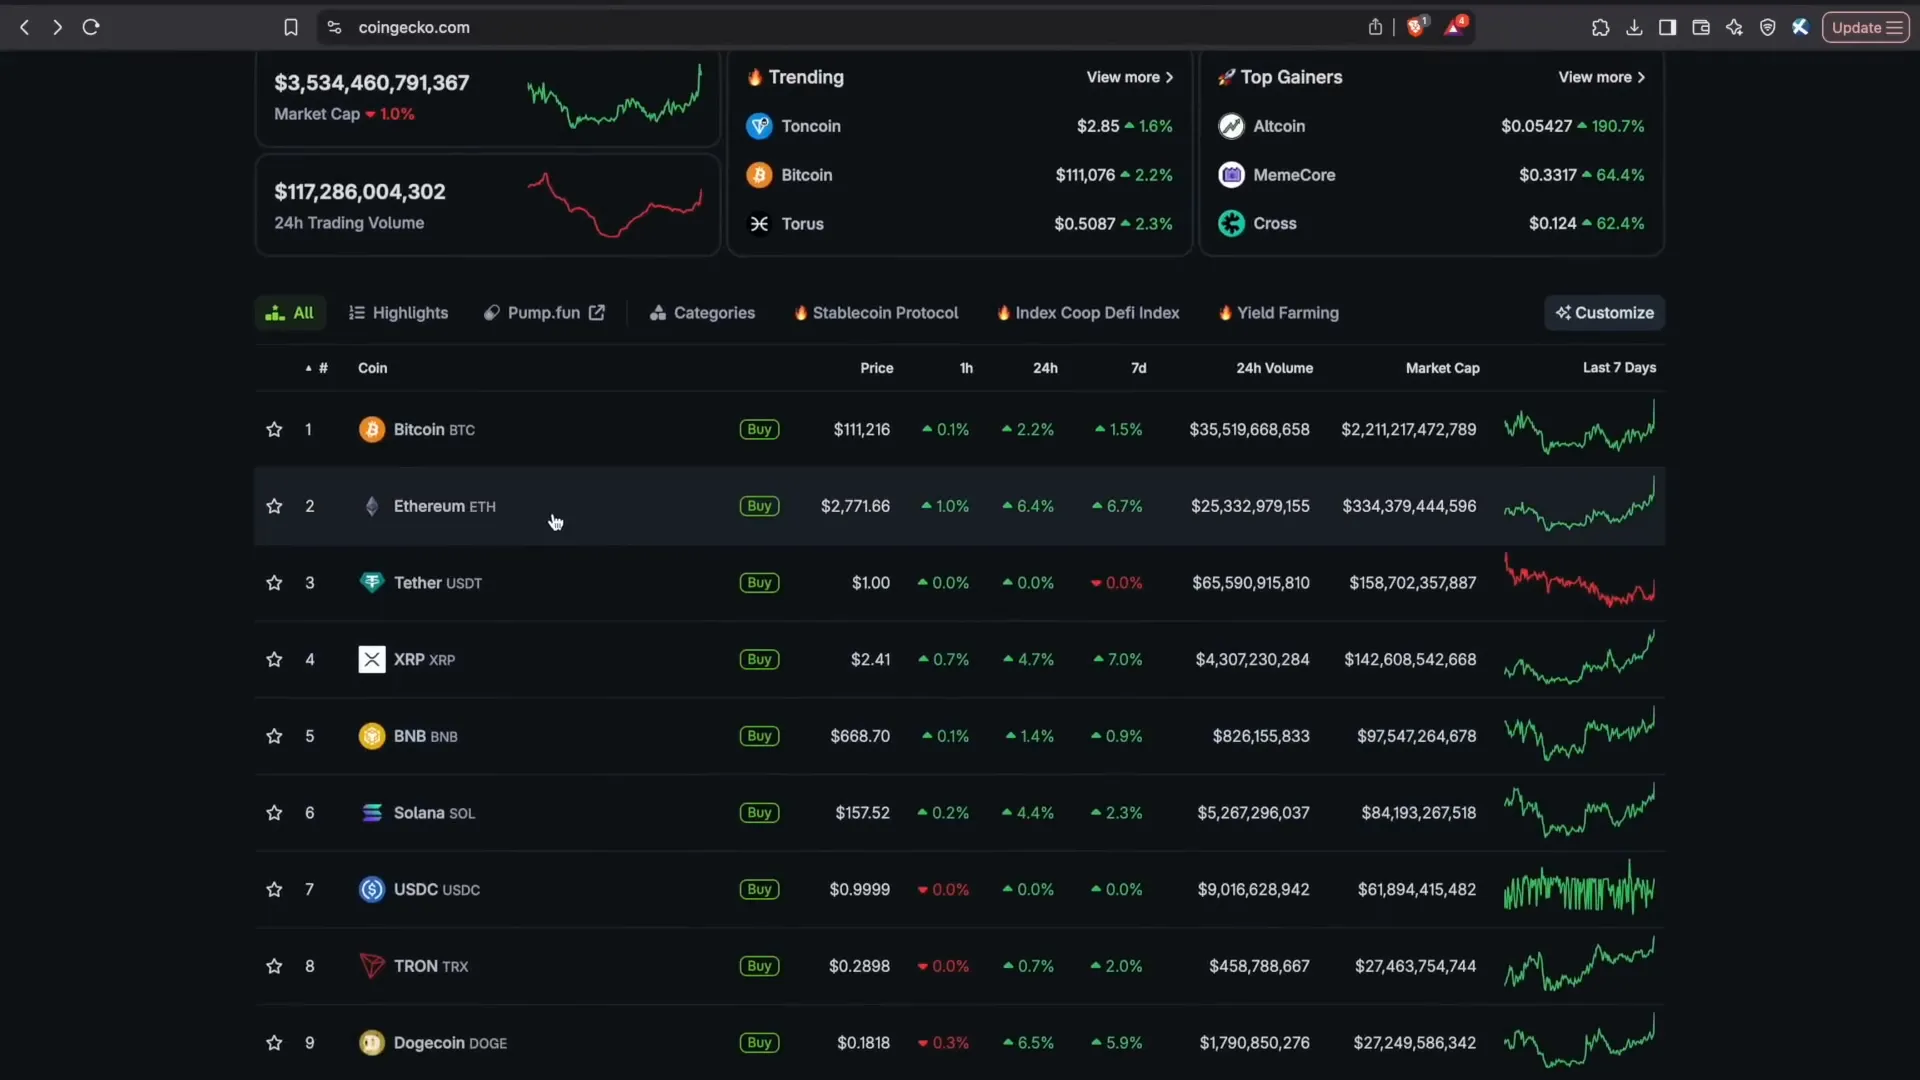Click the XRP logo icon
Image resolution: width=1920 pixels, height=1080 pixels.
pyautogui.click(x=371, y=660)
